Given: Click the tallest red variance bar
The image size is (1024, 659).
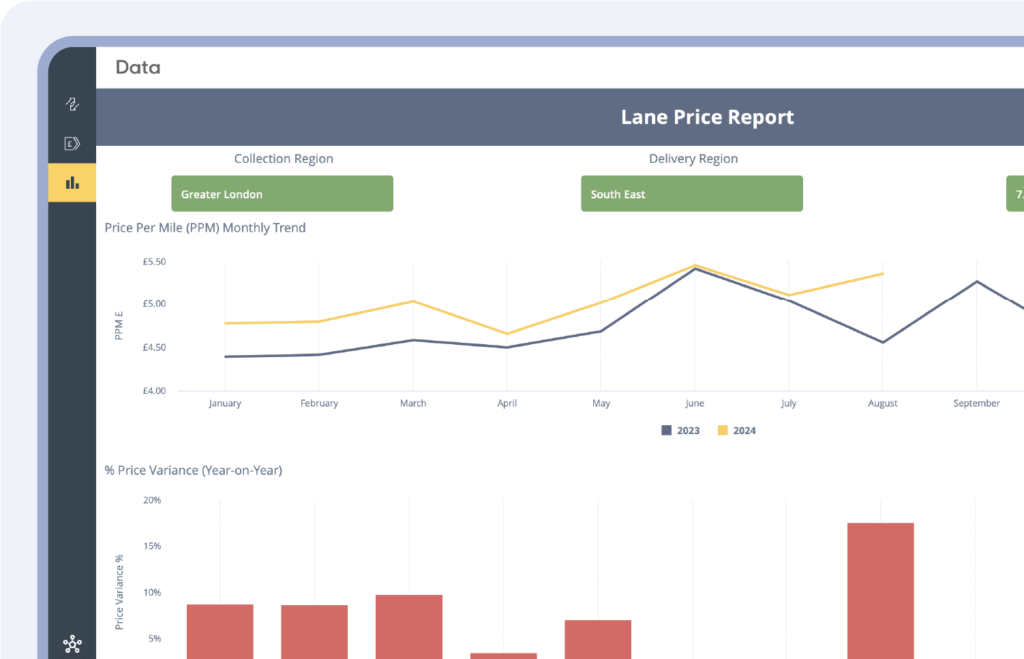Looking at the screenshot, I should pyautogui.click(x=880, y=591).
